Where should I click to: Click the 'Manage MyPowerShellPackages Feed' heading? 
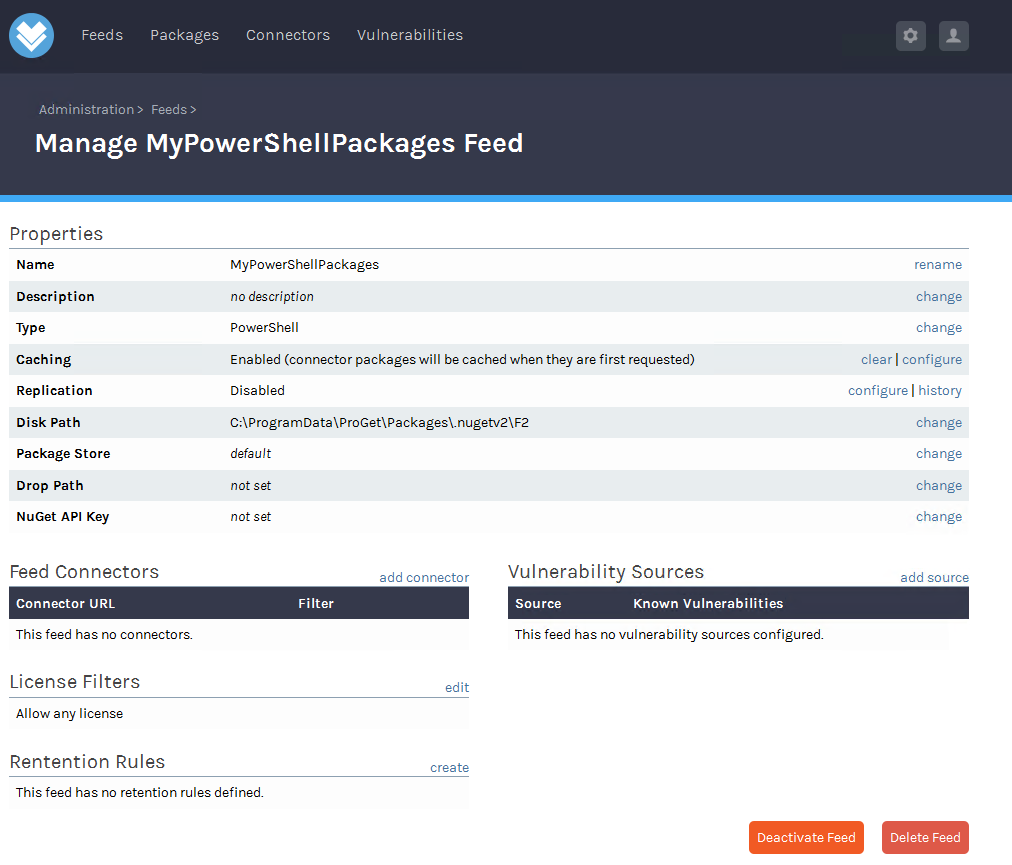[279, 143]
